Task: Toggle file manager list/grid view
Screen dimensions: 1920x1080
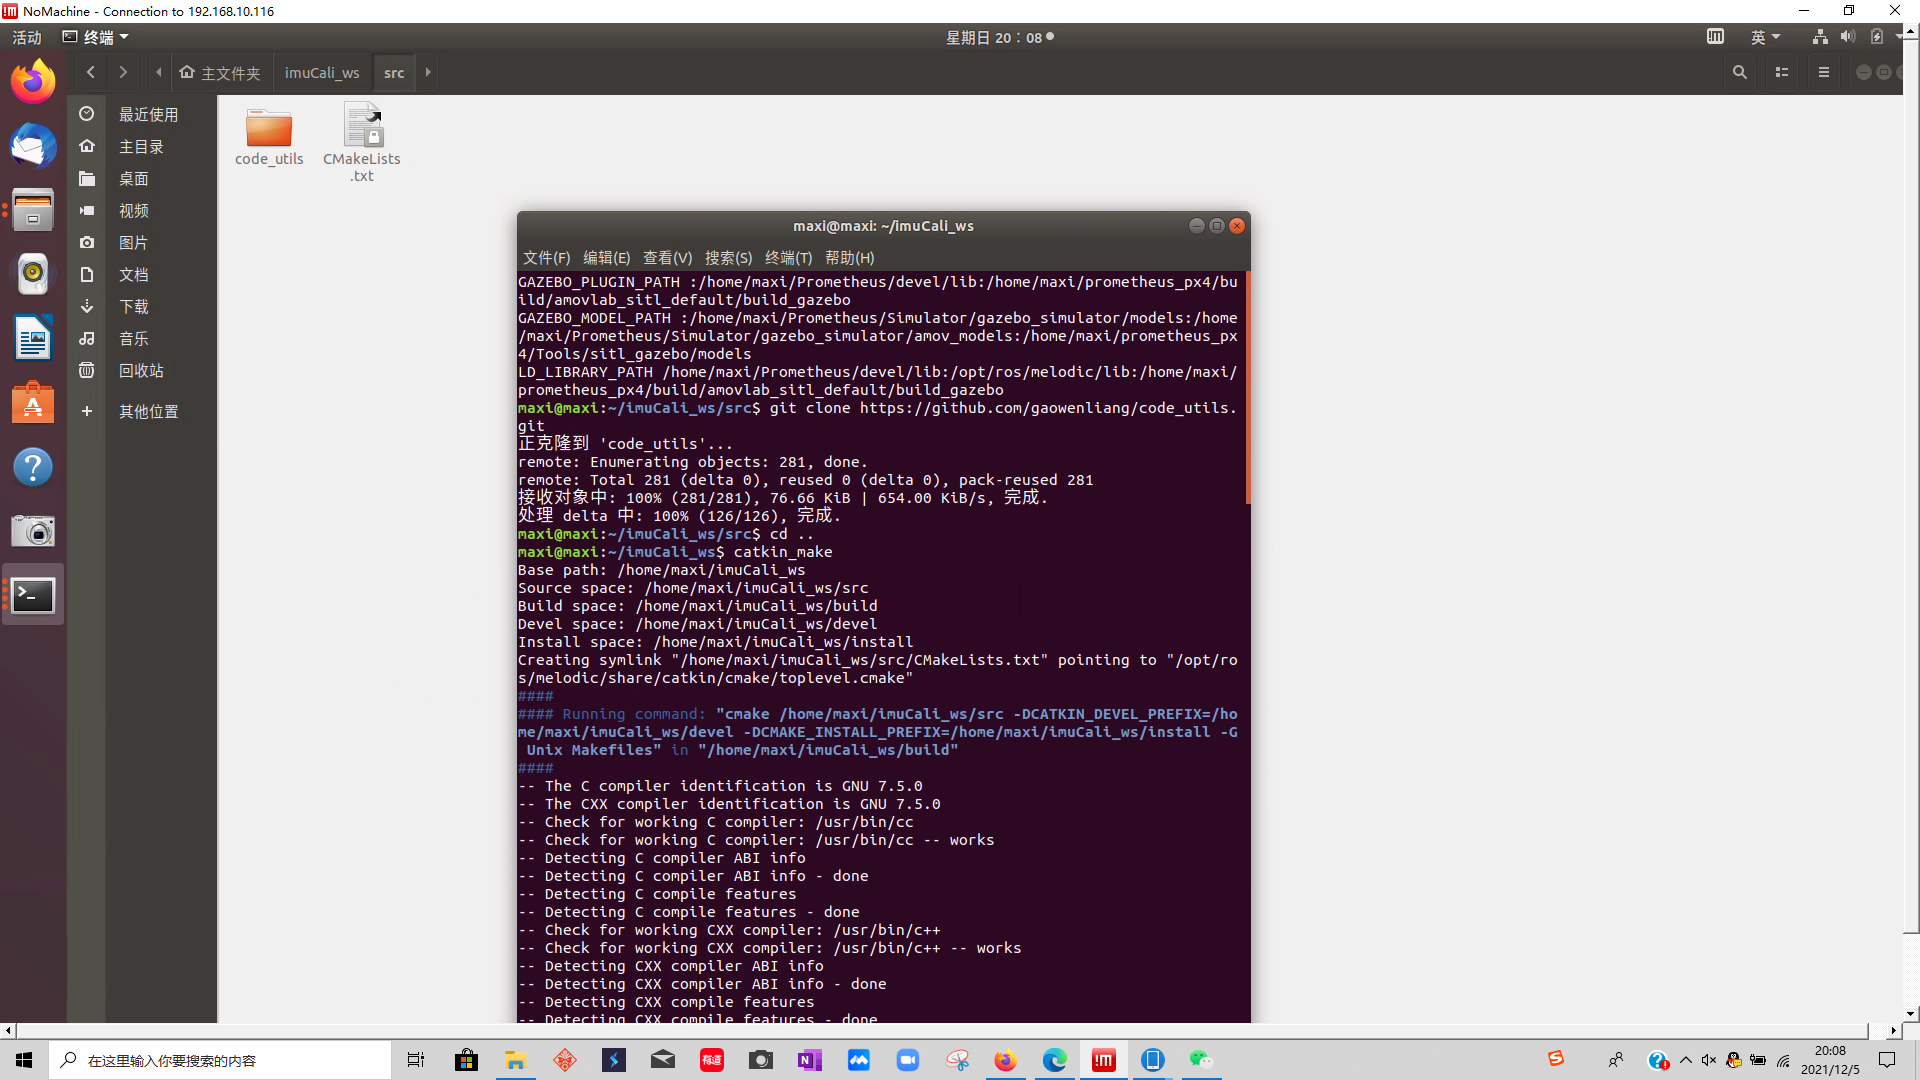Action: coord(1782,72)
